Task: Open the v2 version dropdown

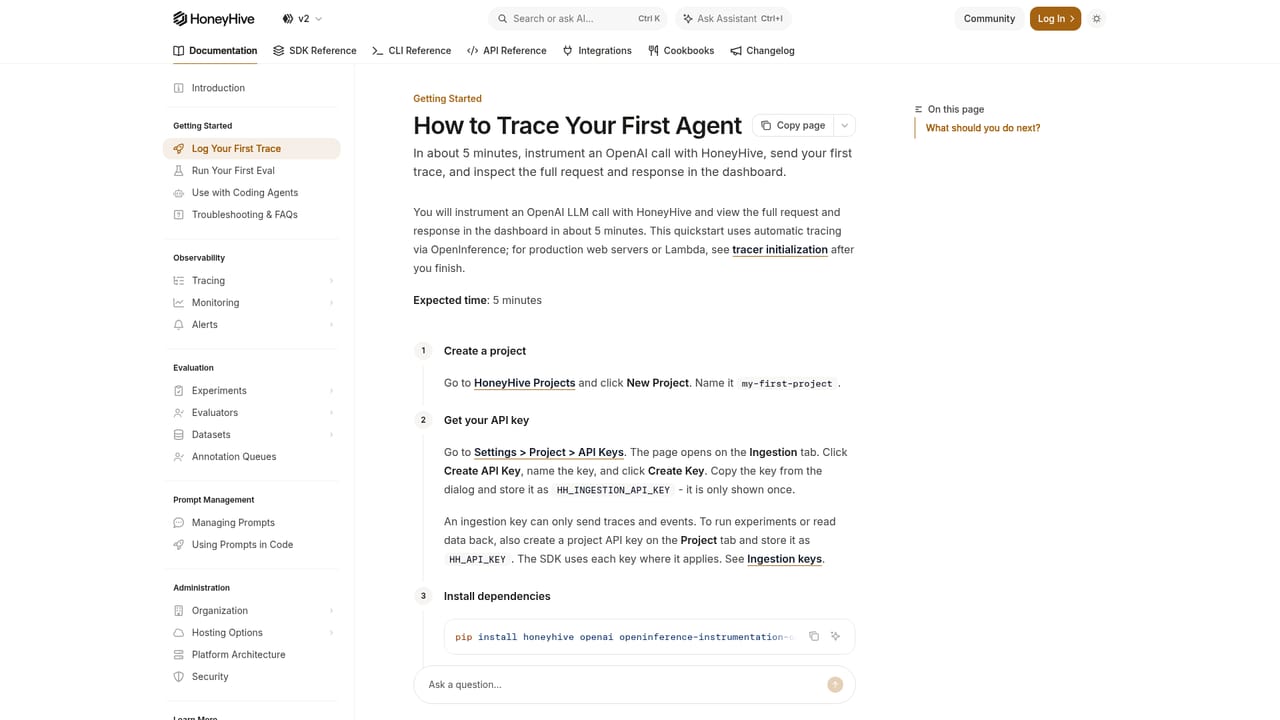Action: point(302,18)
